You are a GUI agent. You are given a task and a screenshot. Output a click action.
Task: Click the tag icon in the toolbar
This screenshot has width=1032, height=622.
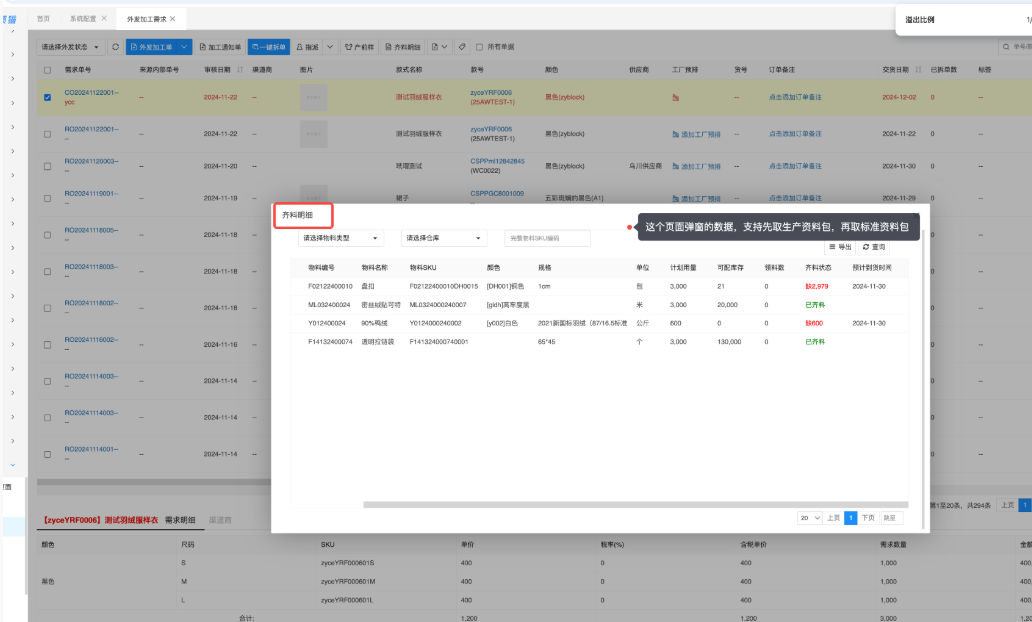[x=461, y=47]
